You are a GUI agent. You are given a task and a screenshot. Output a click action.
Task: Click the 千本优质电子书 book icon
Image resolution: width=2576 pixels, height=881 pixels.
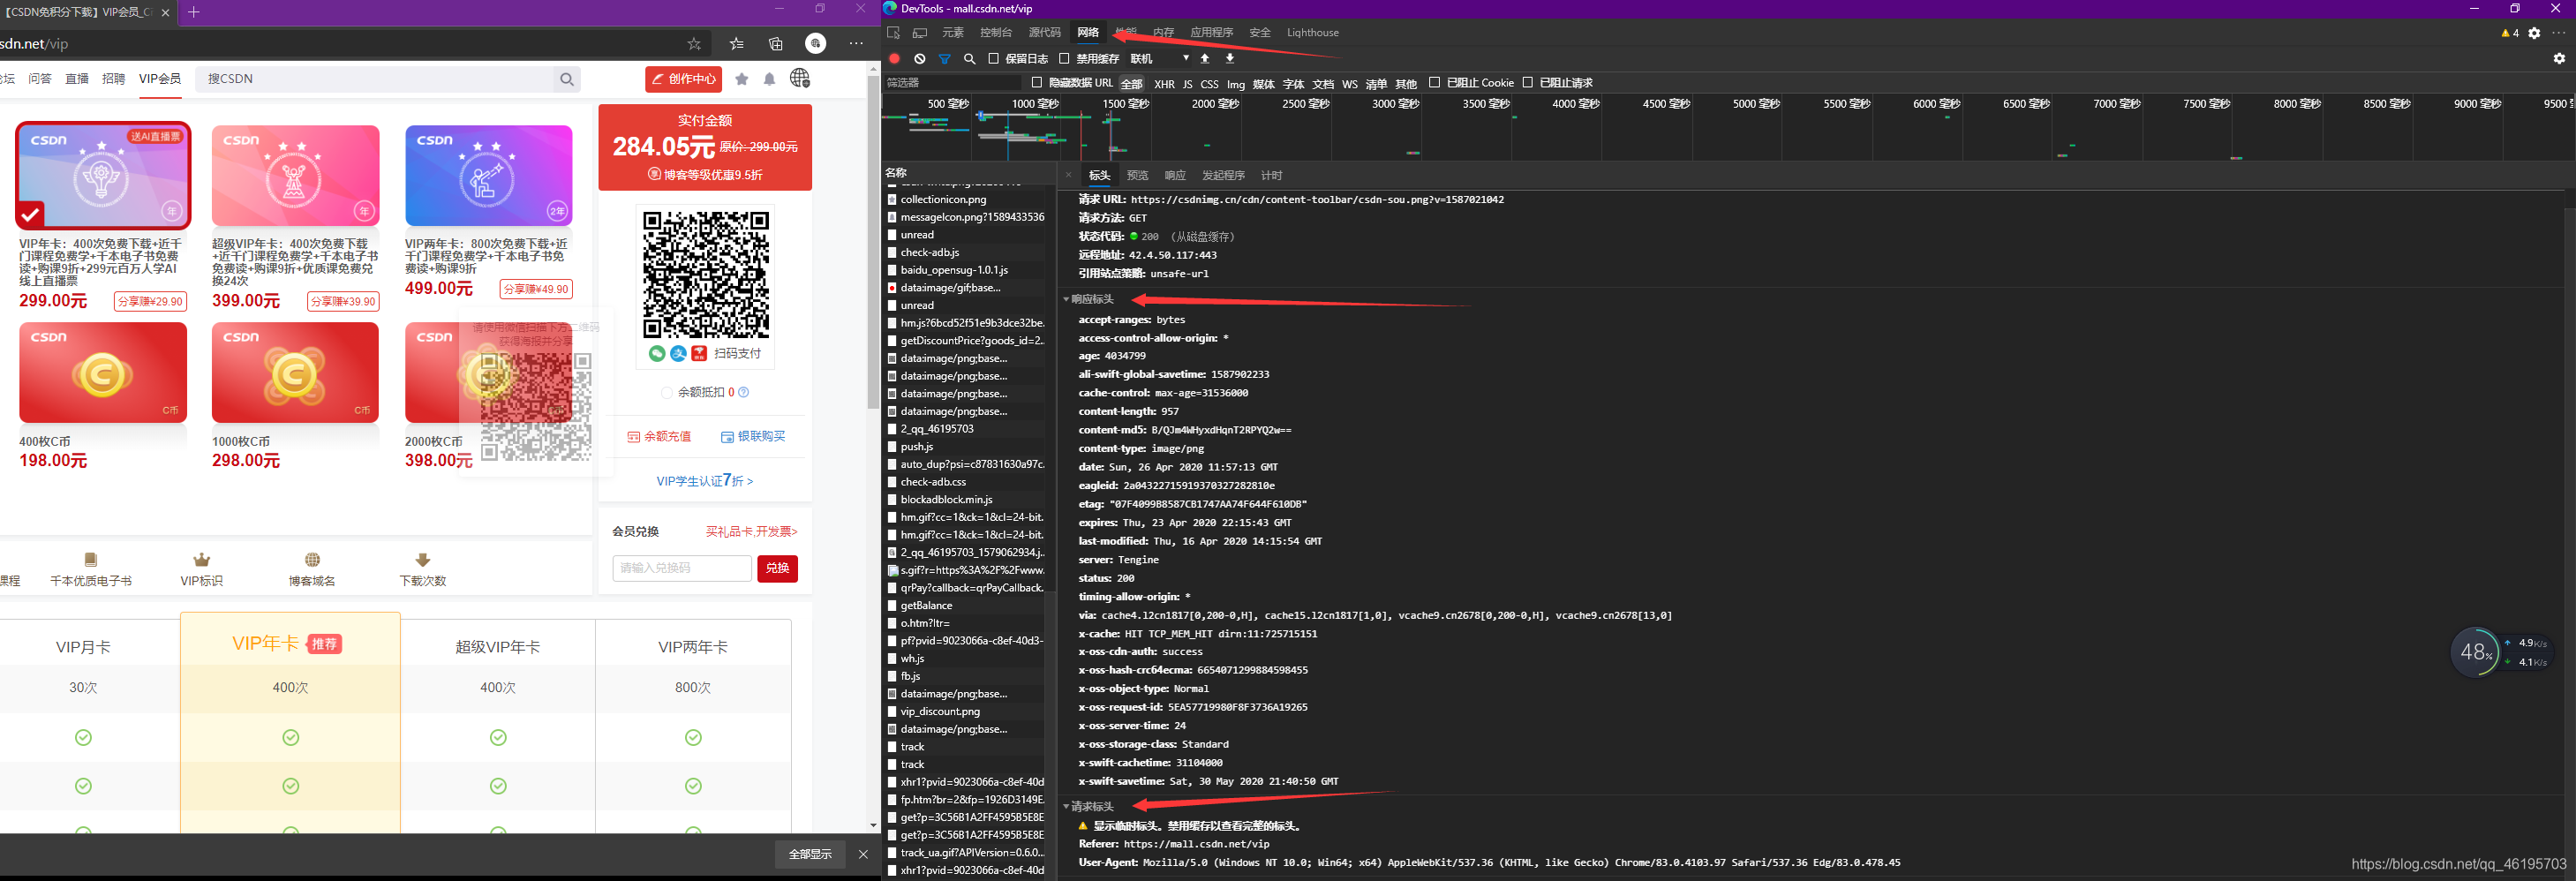[x=91, y=560]
